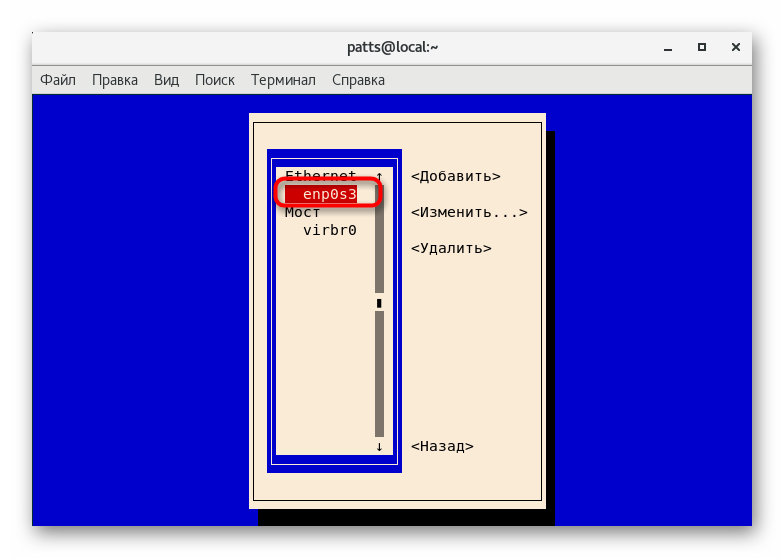Click the patts@local:~ window title

pos(392,48)
